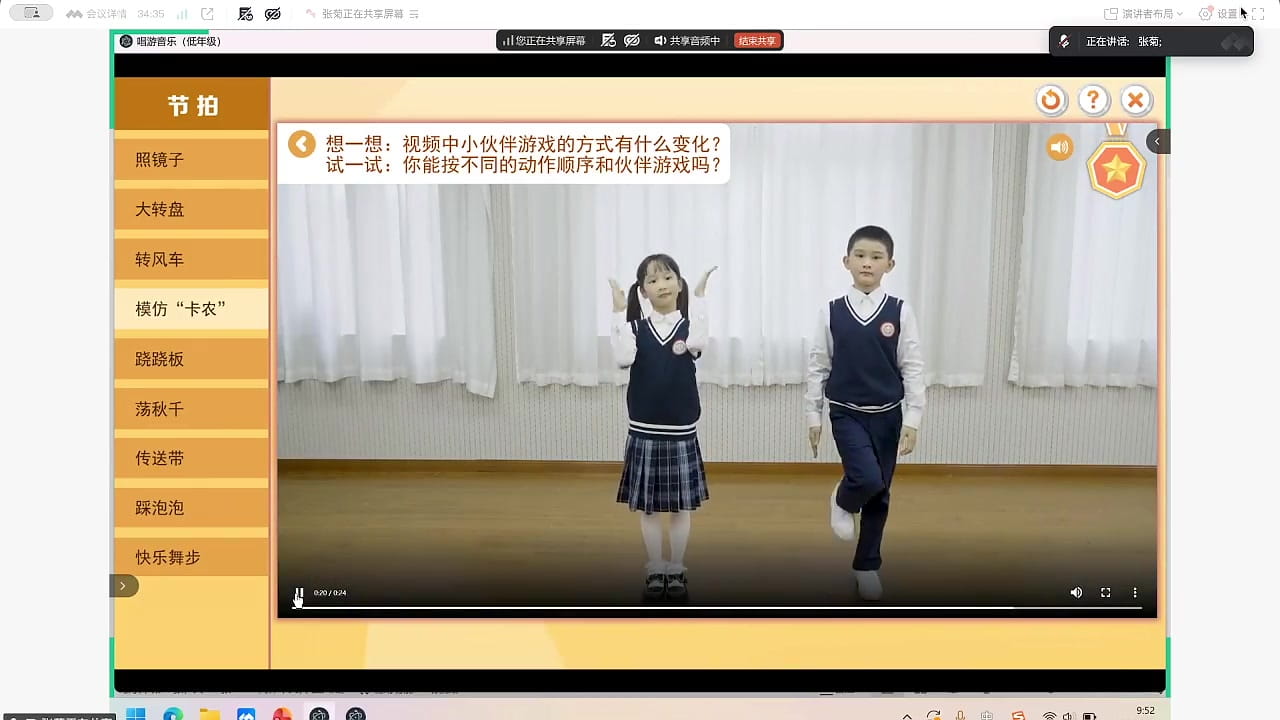Viewport: 1280px width, 720px height.
Task: Open the taskbar volume tray icon
Action: pos(1069,716)
